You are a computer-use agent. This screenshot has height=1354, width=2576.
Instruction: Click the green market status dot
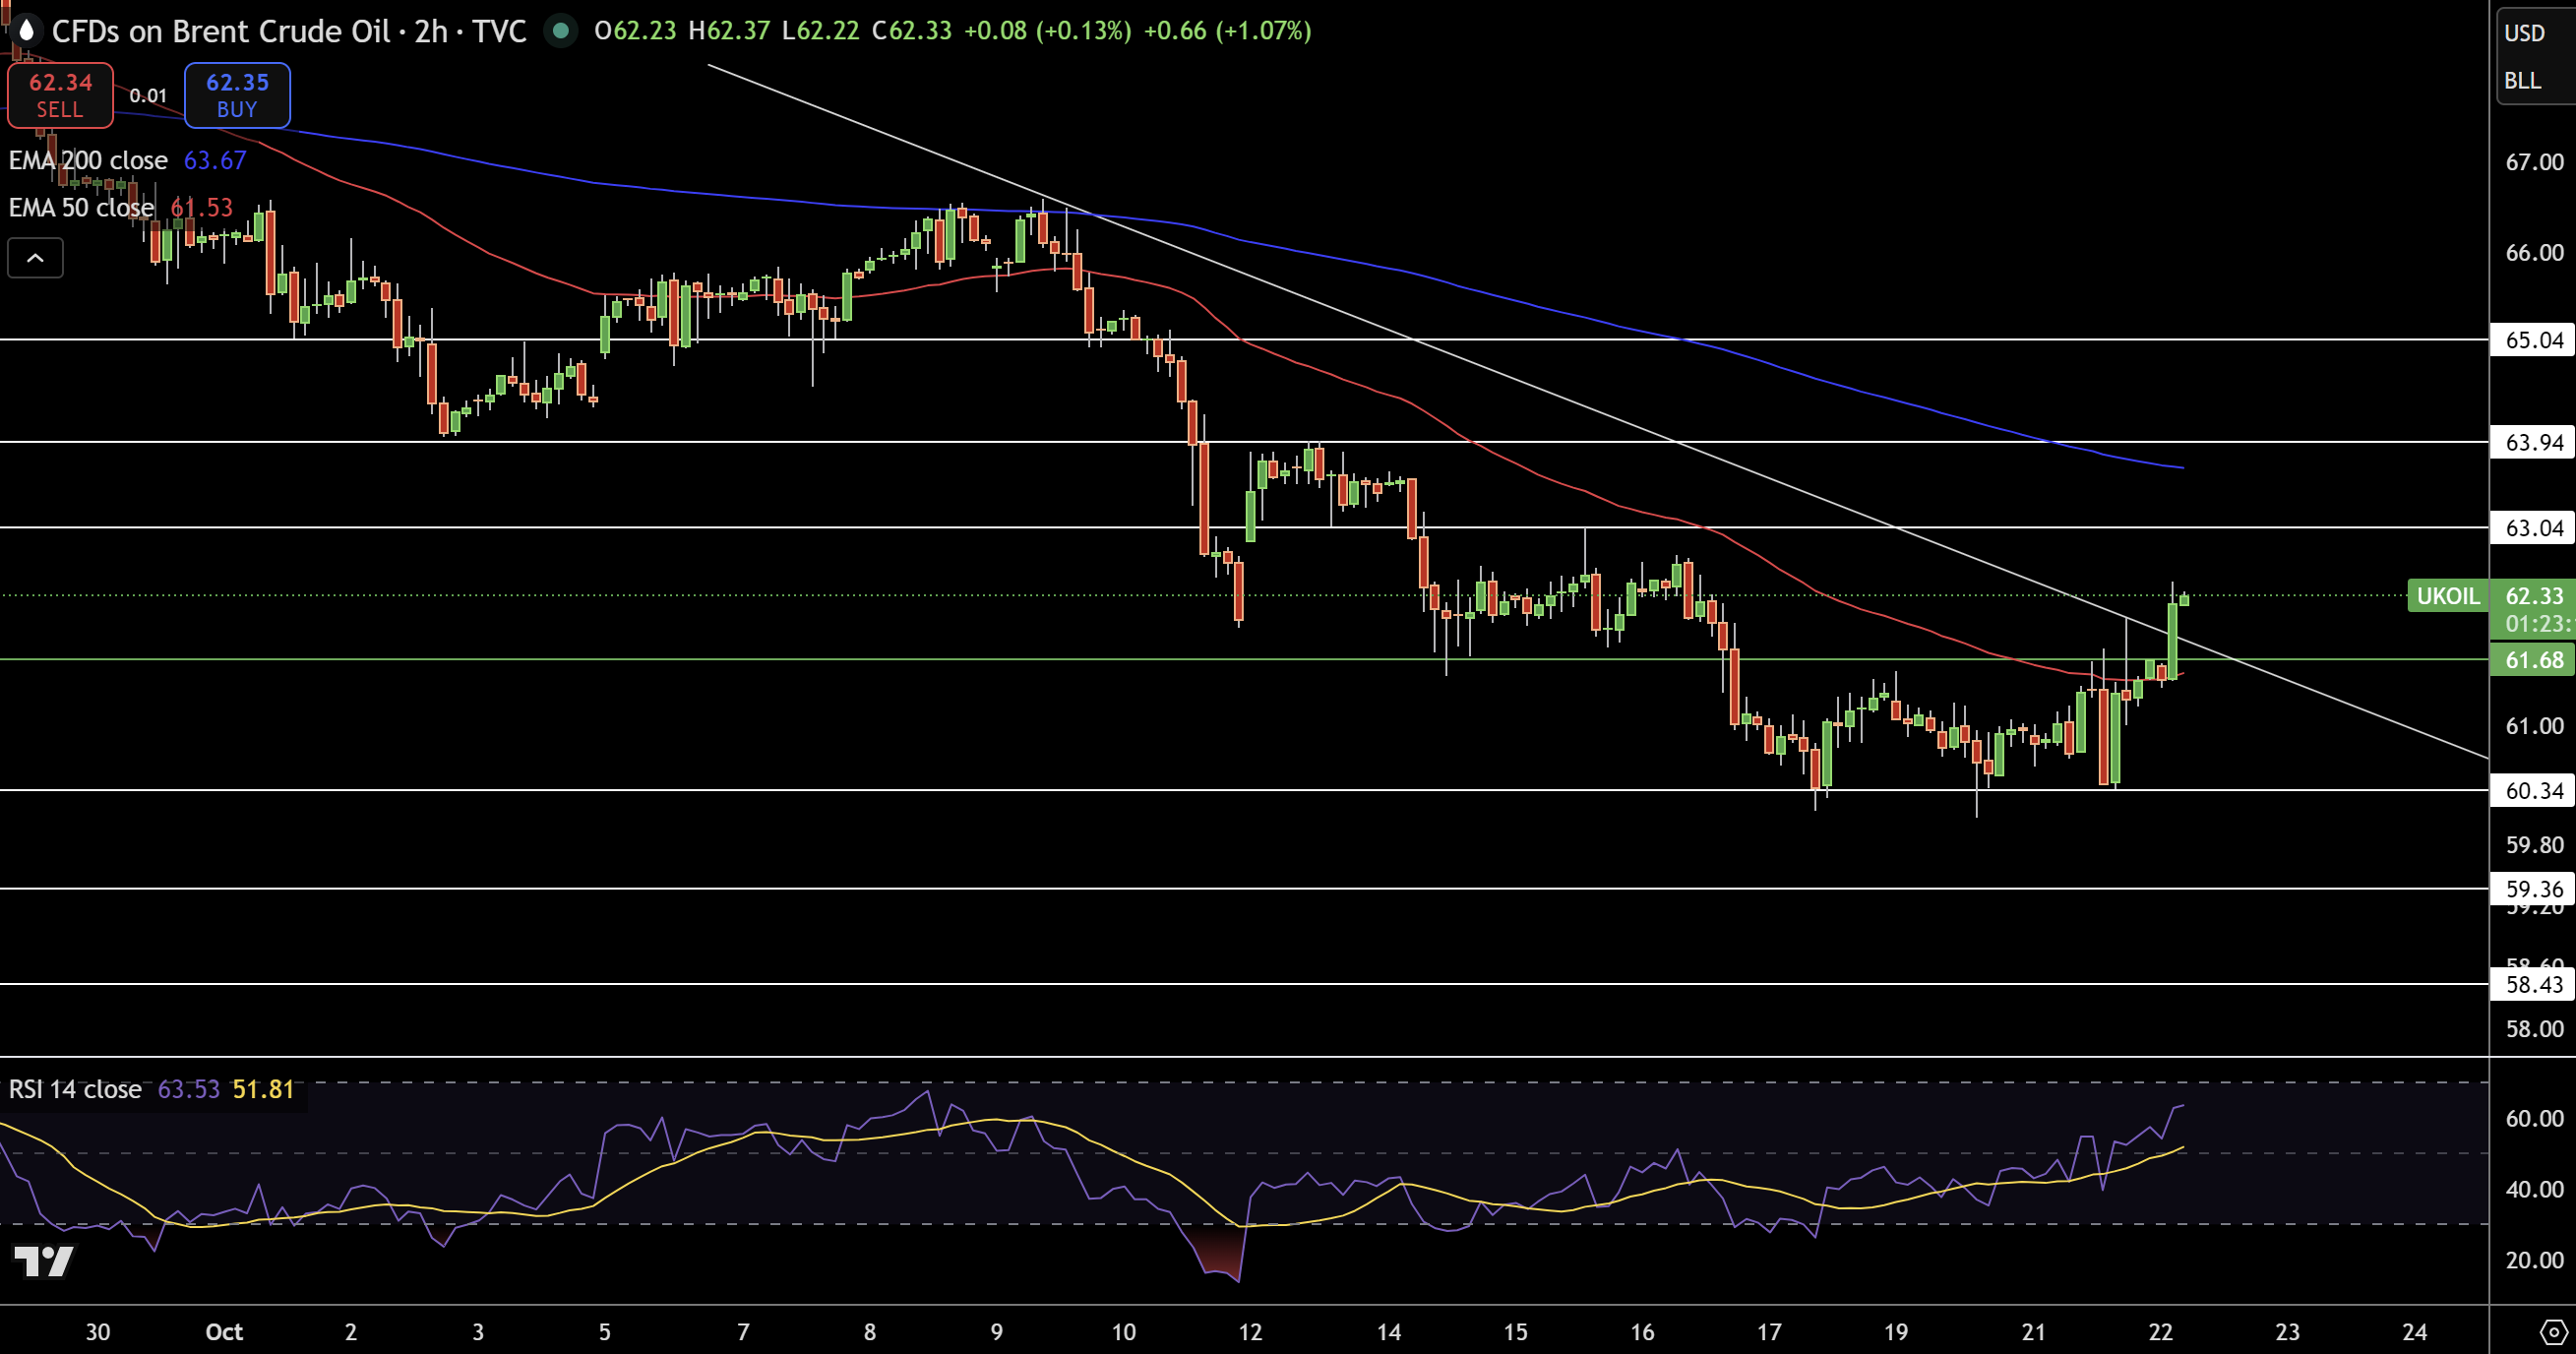561,31
